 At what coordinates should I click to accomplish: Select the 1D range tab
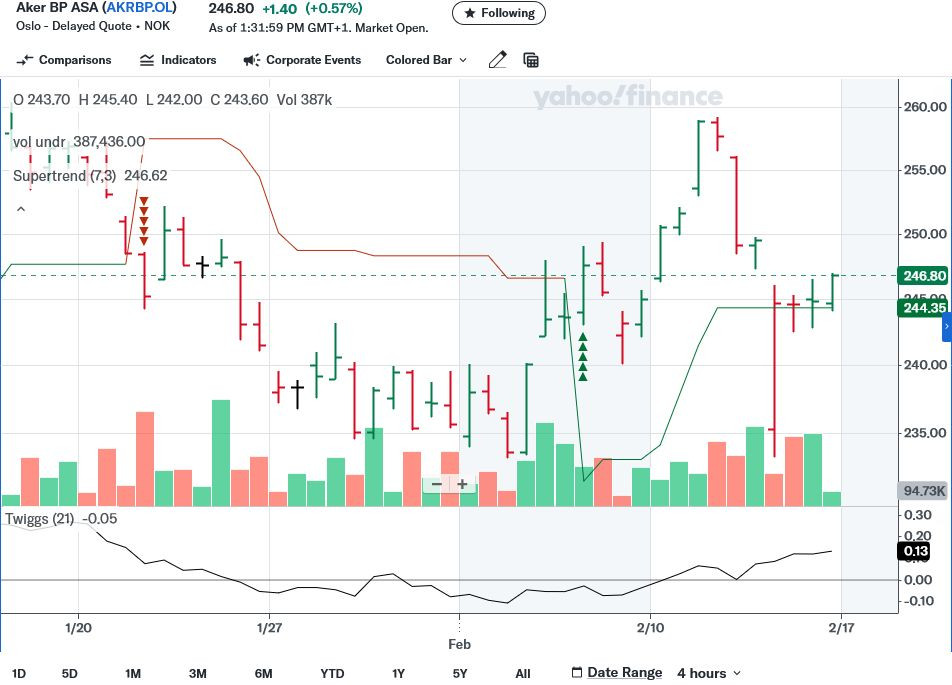coord(19,673)
